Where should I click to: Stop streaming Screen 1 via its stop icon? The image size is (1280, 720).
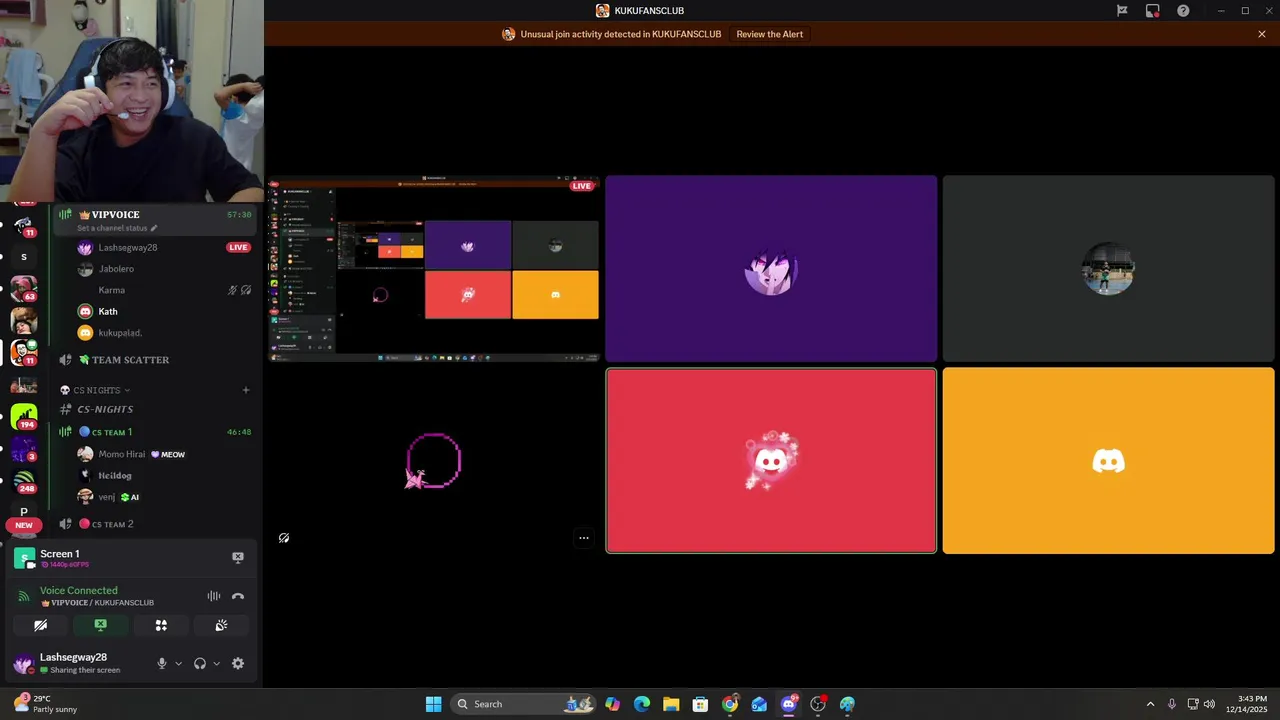coord(238,558)
